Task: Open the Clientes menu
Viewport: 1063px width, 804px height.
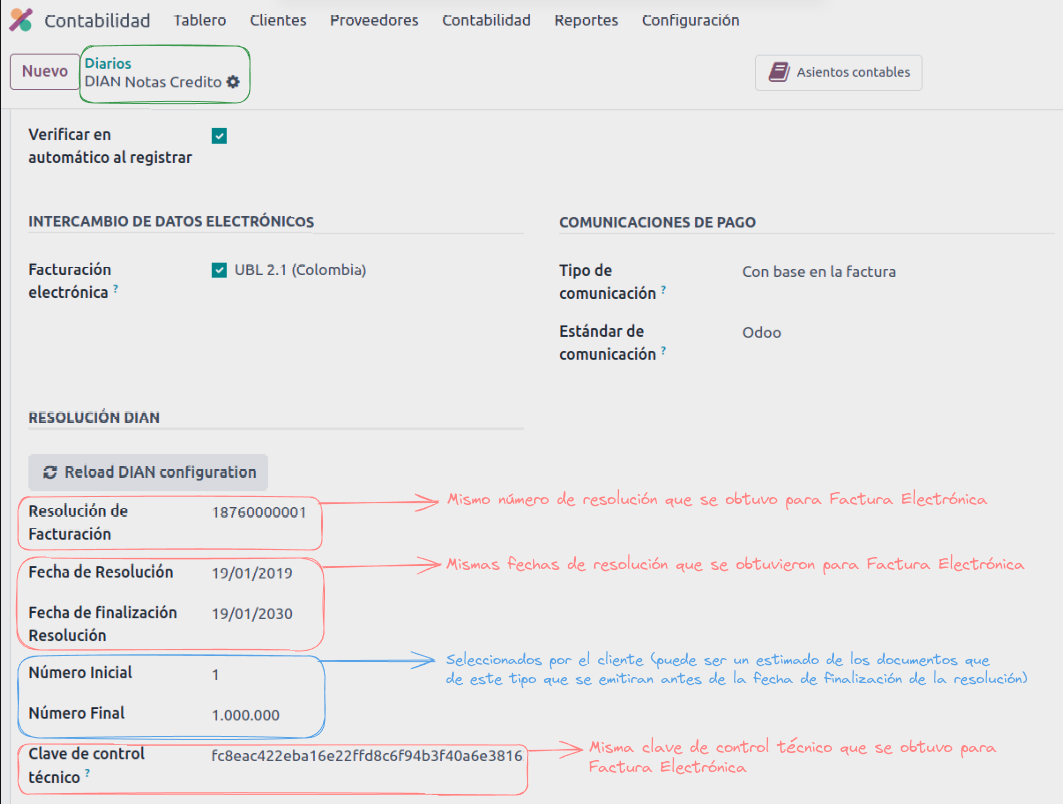Action: point(278,20)
